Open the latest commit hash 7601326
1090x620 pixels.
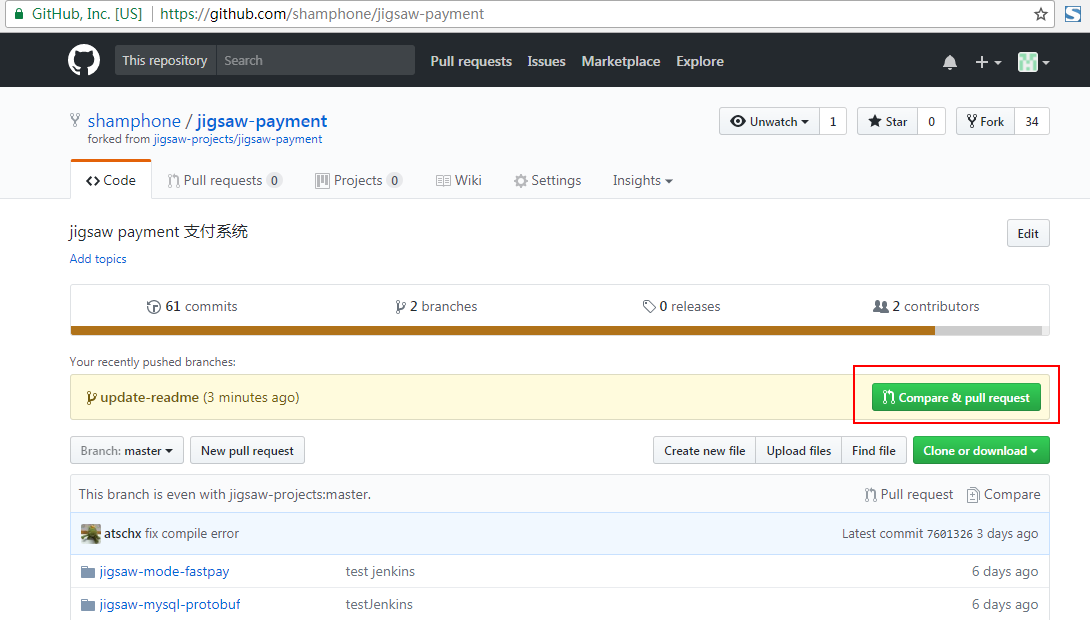point(950,534)
